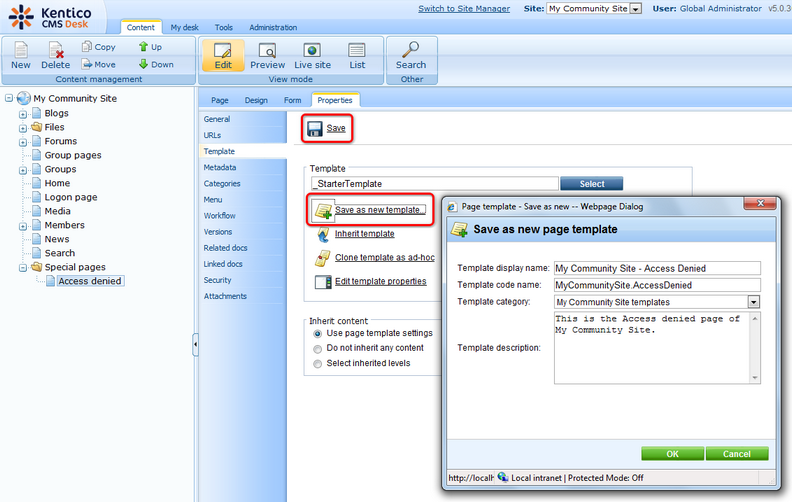Click the Edit template properties link
The image size is (792, 502).
click(380, 281)
